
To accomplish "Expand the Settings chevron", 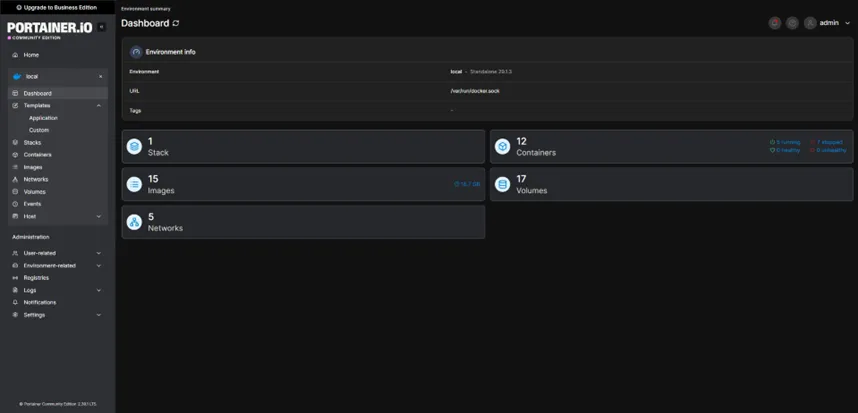I will point(98,315).
